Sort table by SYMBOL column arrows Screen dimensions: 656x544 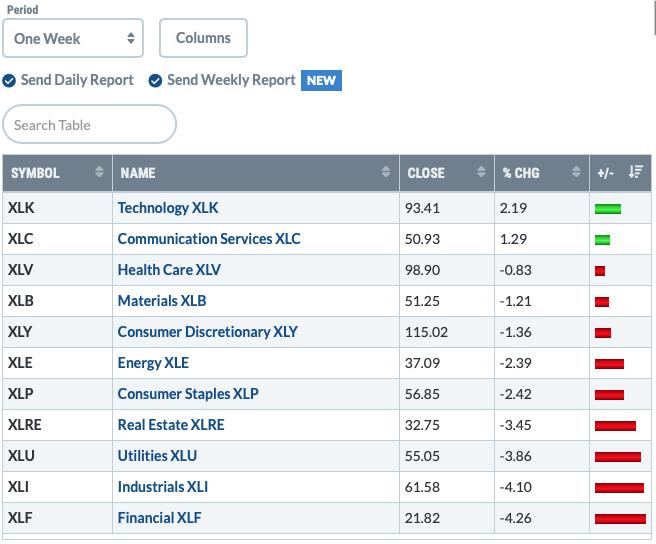99,172
